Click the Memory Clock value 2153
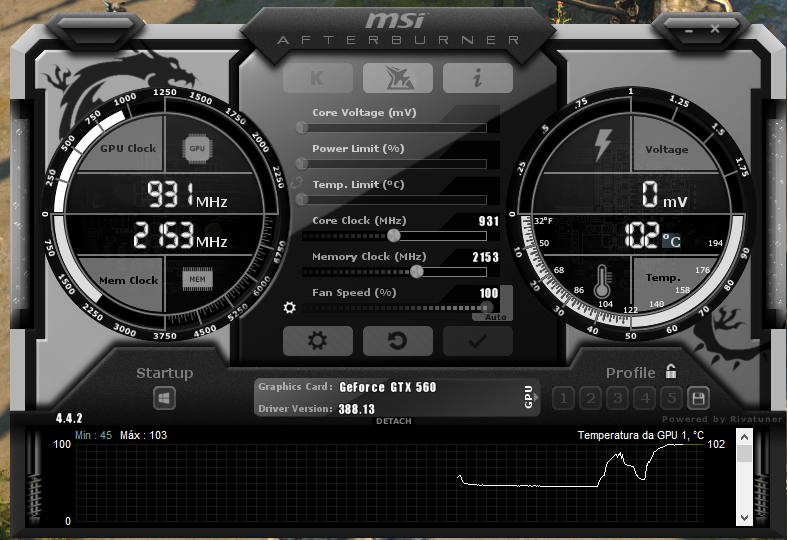This screenshot has height=540, width=788. coord(485,257)
